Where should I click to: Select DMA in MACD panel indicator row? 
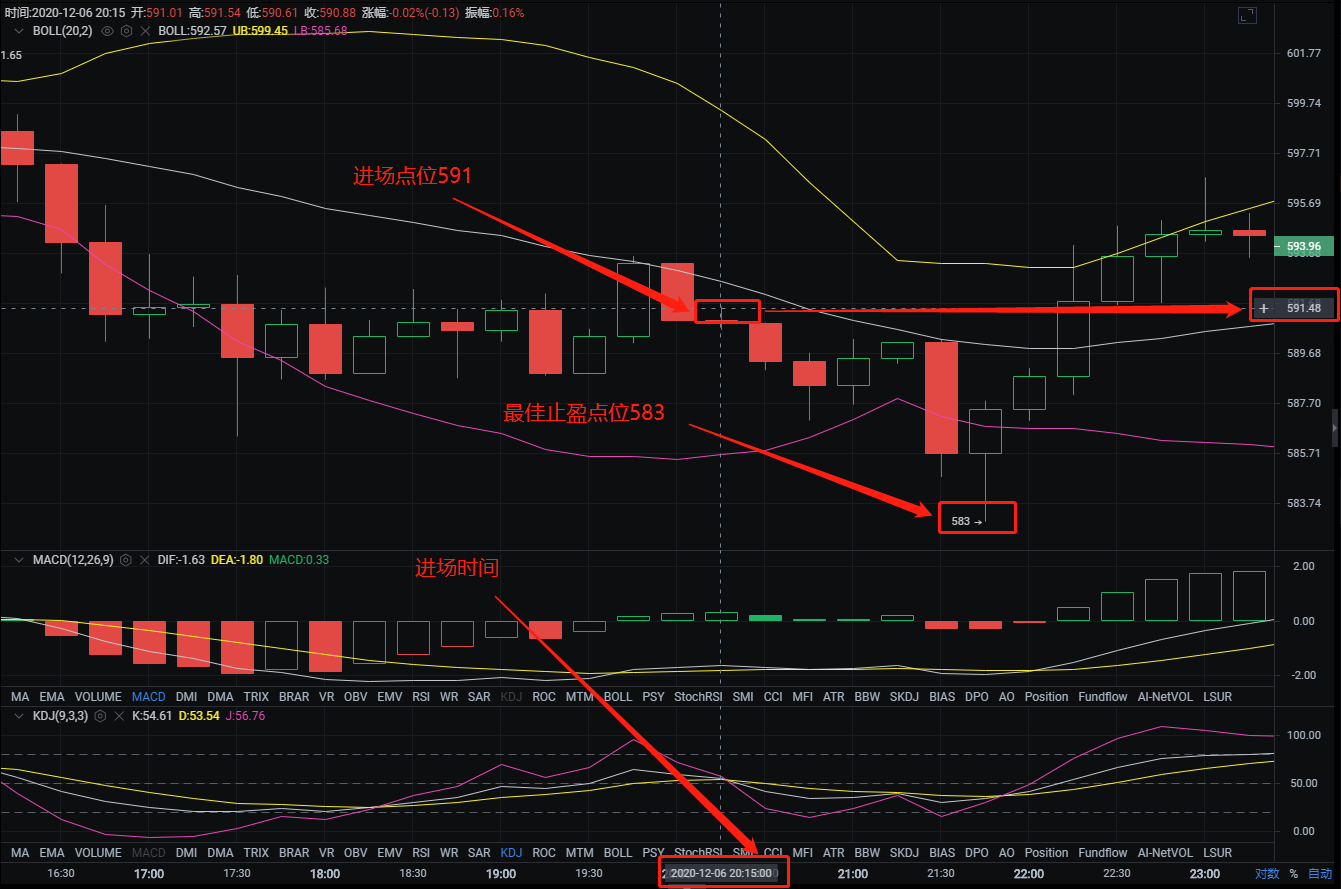[x=220, y=696]
